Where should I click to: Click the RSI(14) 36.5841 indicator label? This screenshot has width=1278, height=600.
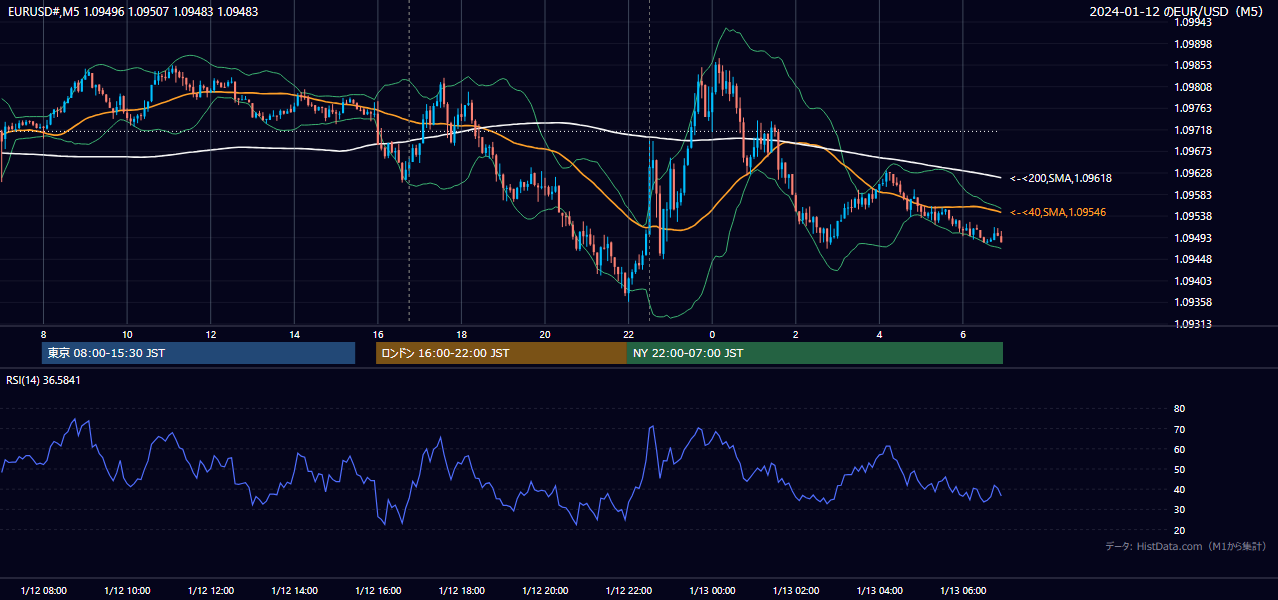(44, 380)
